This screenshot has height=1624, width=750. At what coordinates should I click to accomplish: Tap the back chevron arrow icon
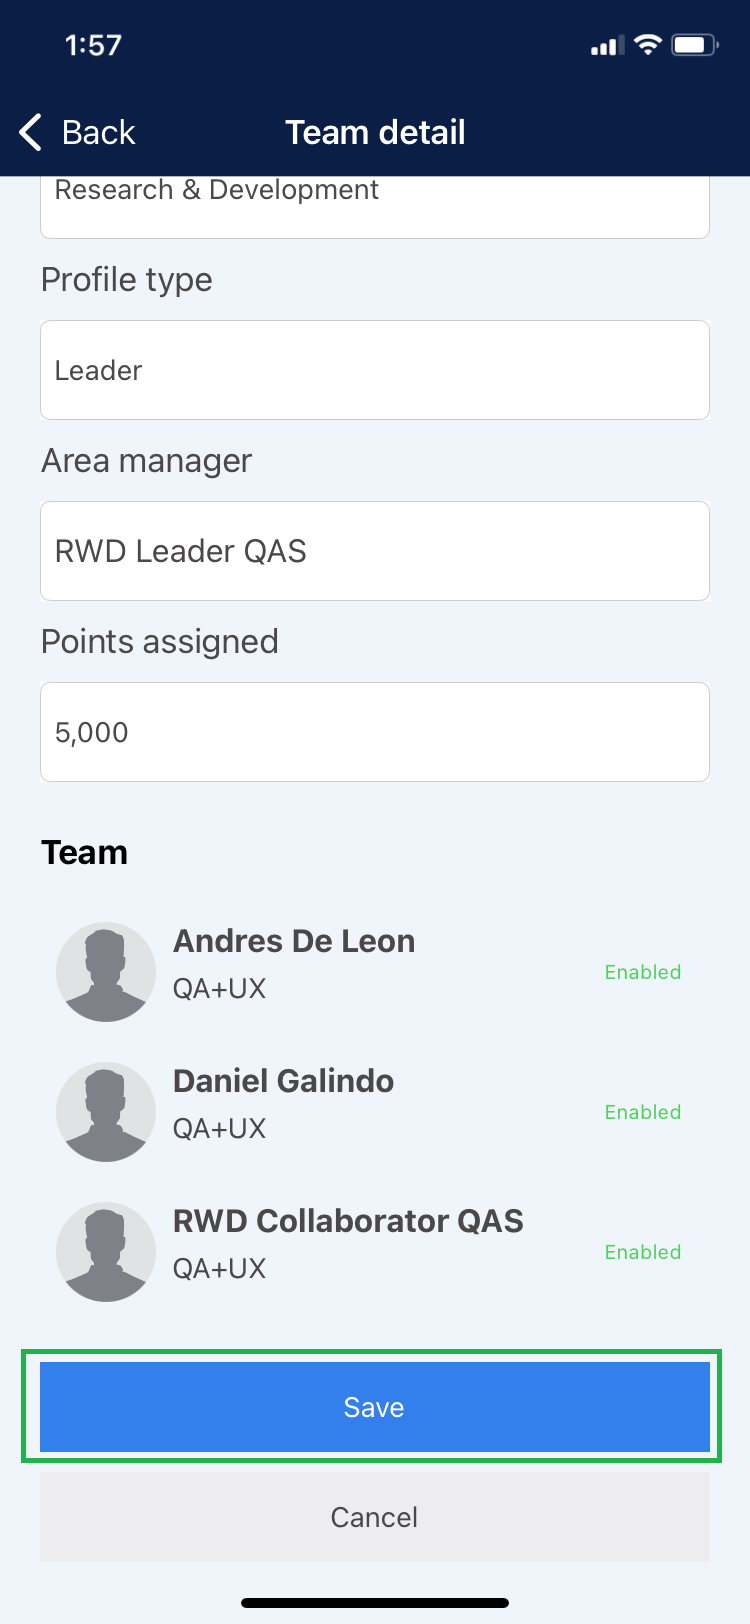31,132
